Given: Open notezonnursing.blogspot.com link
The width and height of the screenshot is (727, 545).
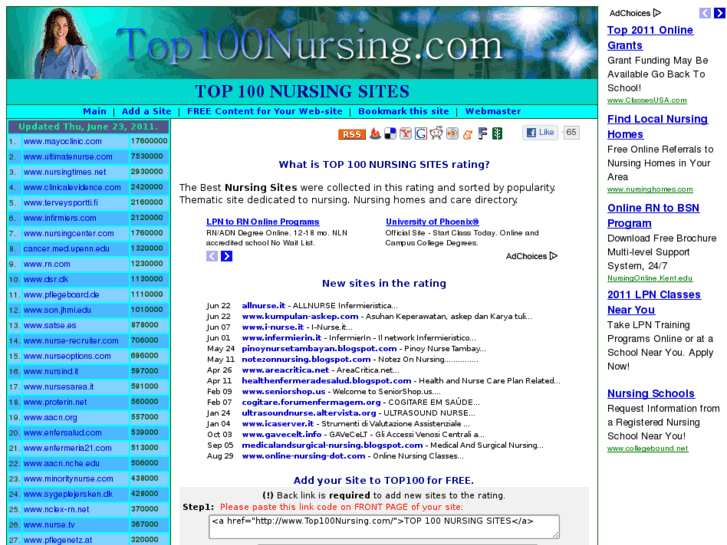Looking at the screenshot, I should (306, 359).
